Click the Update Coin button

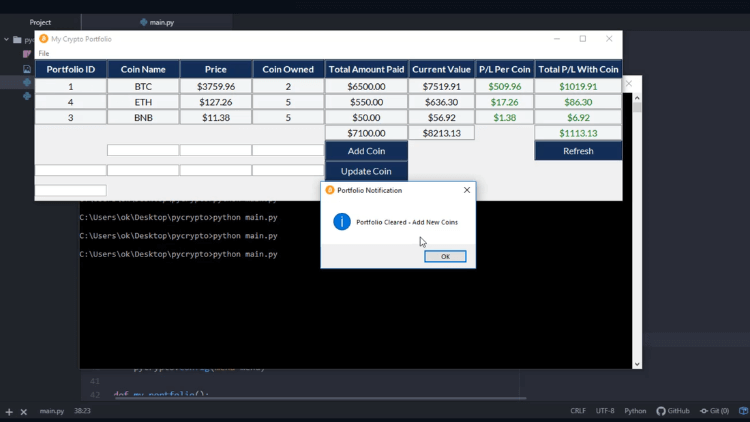point(366,171)
